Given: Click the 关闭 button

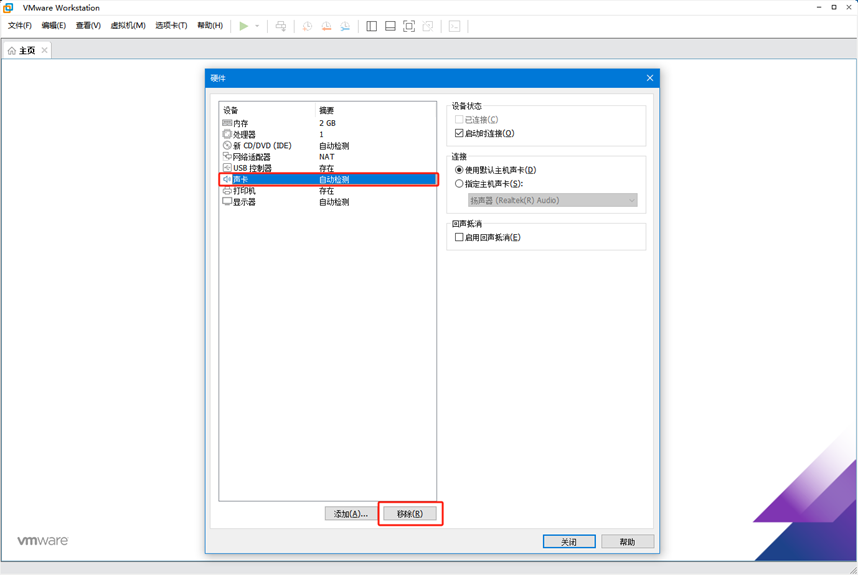Looking at the screenshot, I should (x=569, y=542).
